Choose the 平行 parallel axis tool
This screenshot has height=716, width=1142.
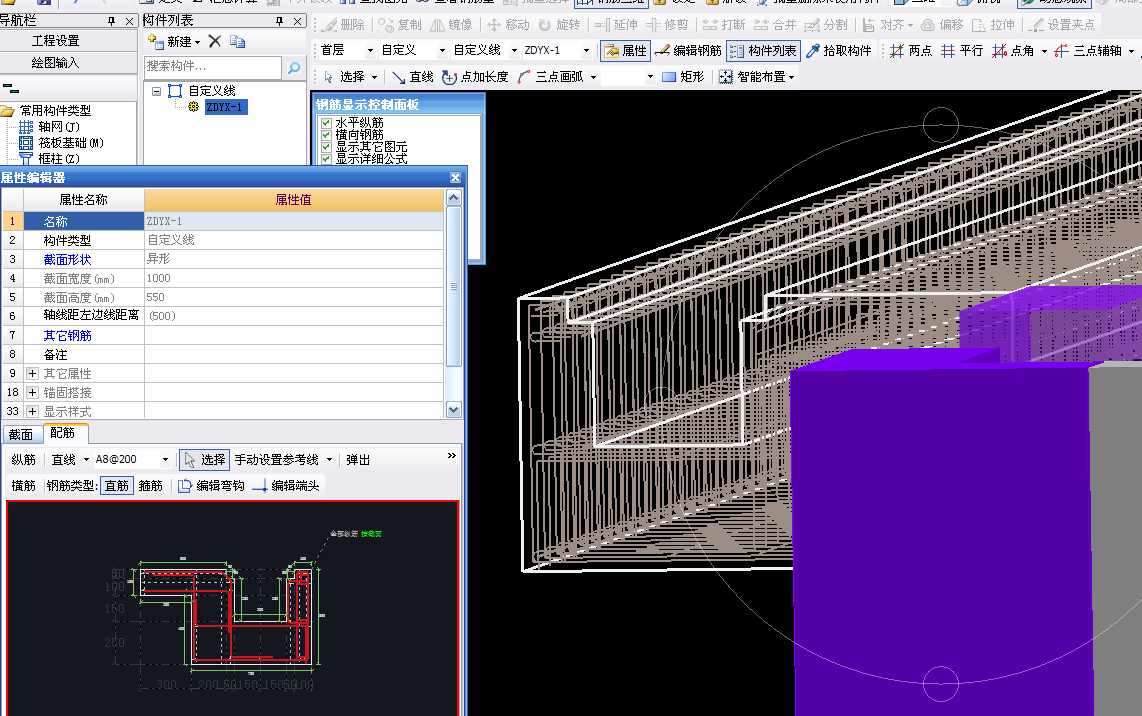pos(961,50)
